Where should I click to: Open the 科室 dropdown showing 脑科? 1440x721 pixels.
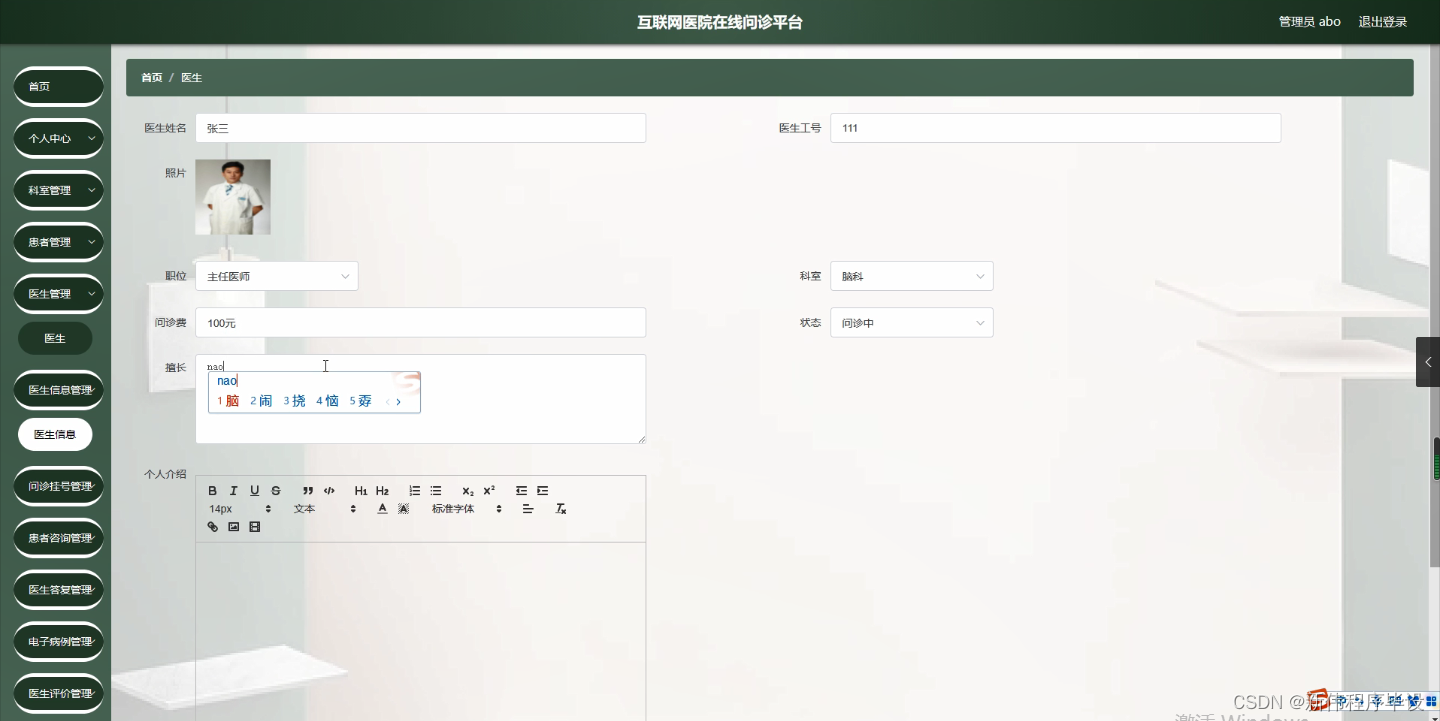tap(911, 275)
